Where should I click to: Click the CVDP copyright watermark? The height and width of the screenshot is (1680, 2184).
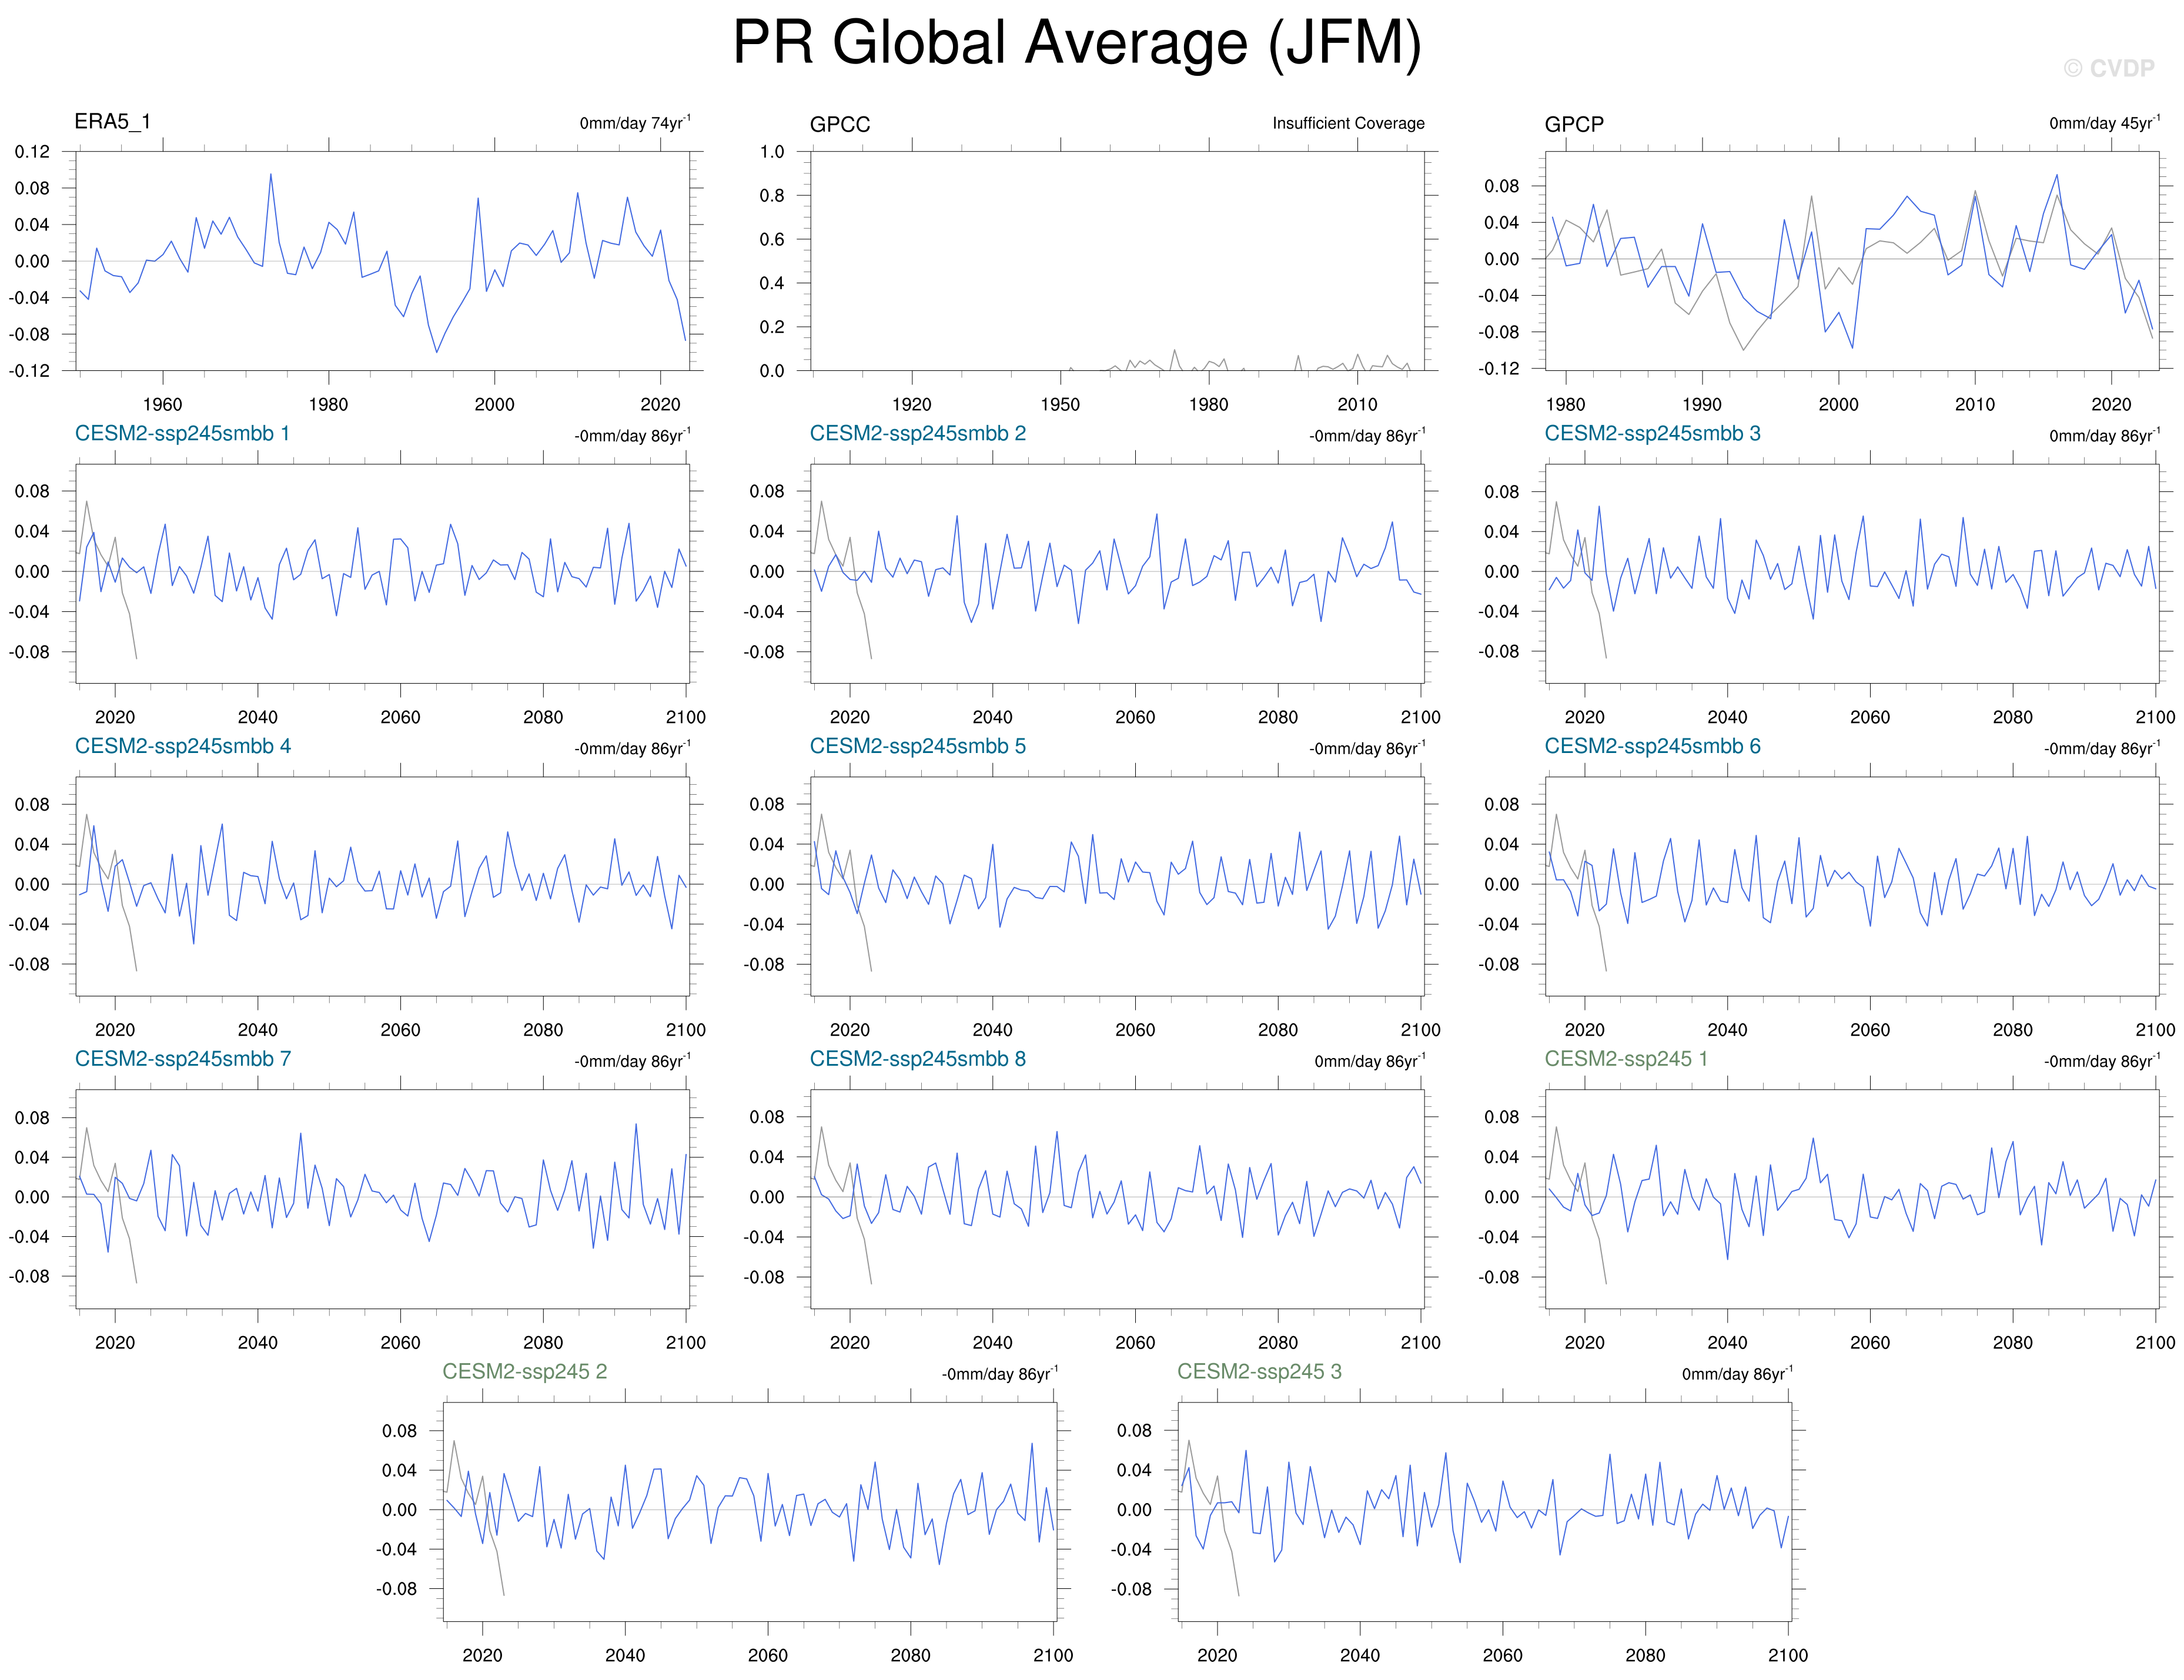coord(2108,68)
